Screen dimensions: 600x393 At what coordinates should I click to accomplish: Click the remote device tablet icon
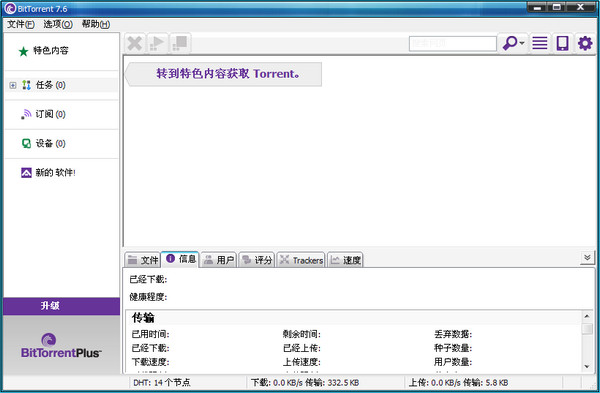(562, 43)
